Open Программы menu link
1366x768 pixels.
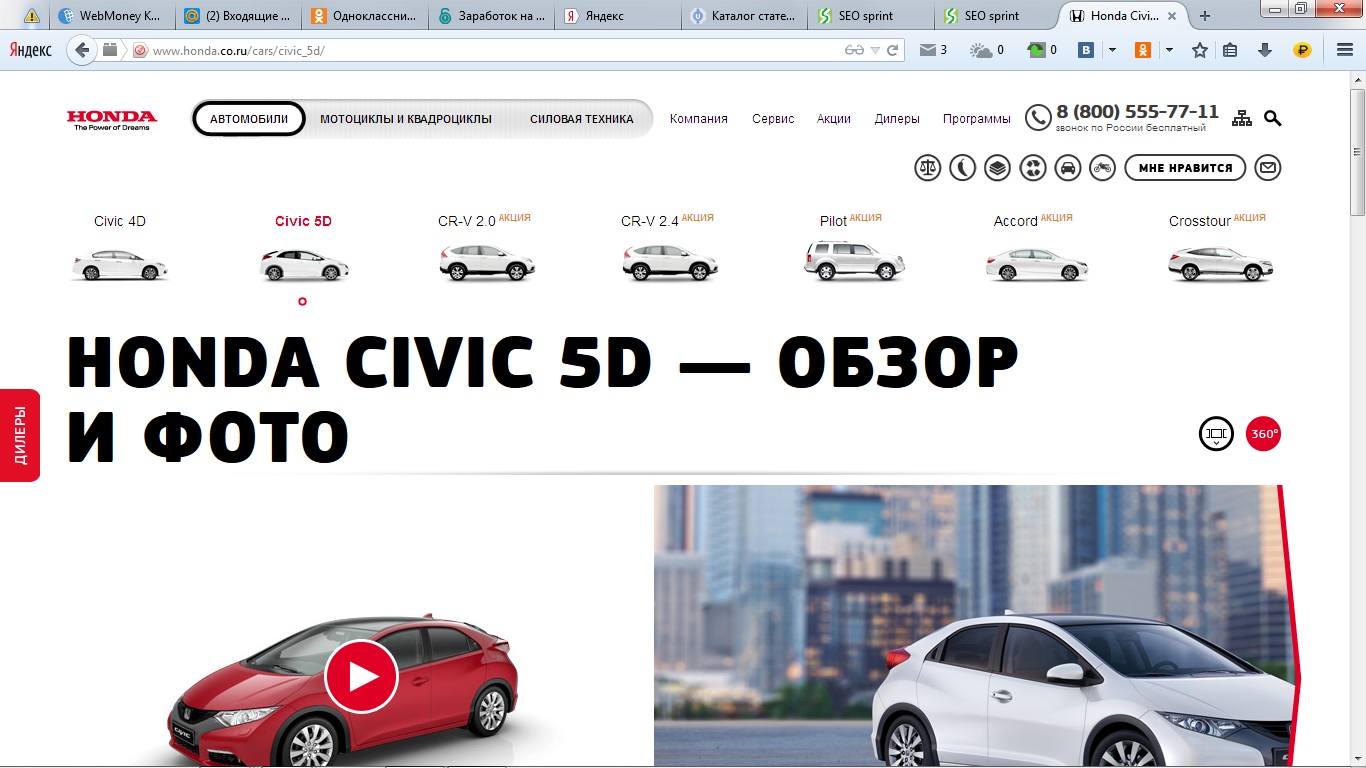(977, 119)
